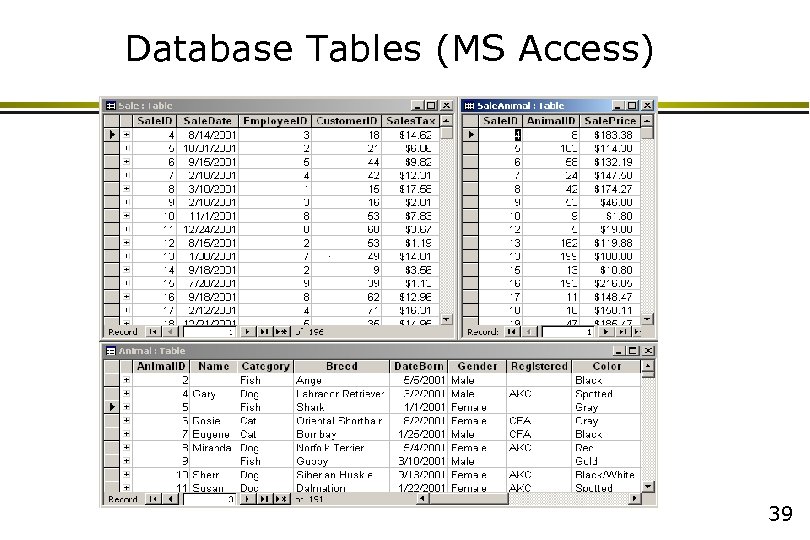The height and width of the screenshot is (540, 810).
Task: Select the Registered column header
Action: click(539, 366)
